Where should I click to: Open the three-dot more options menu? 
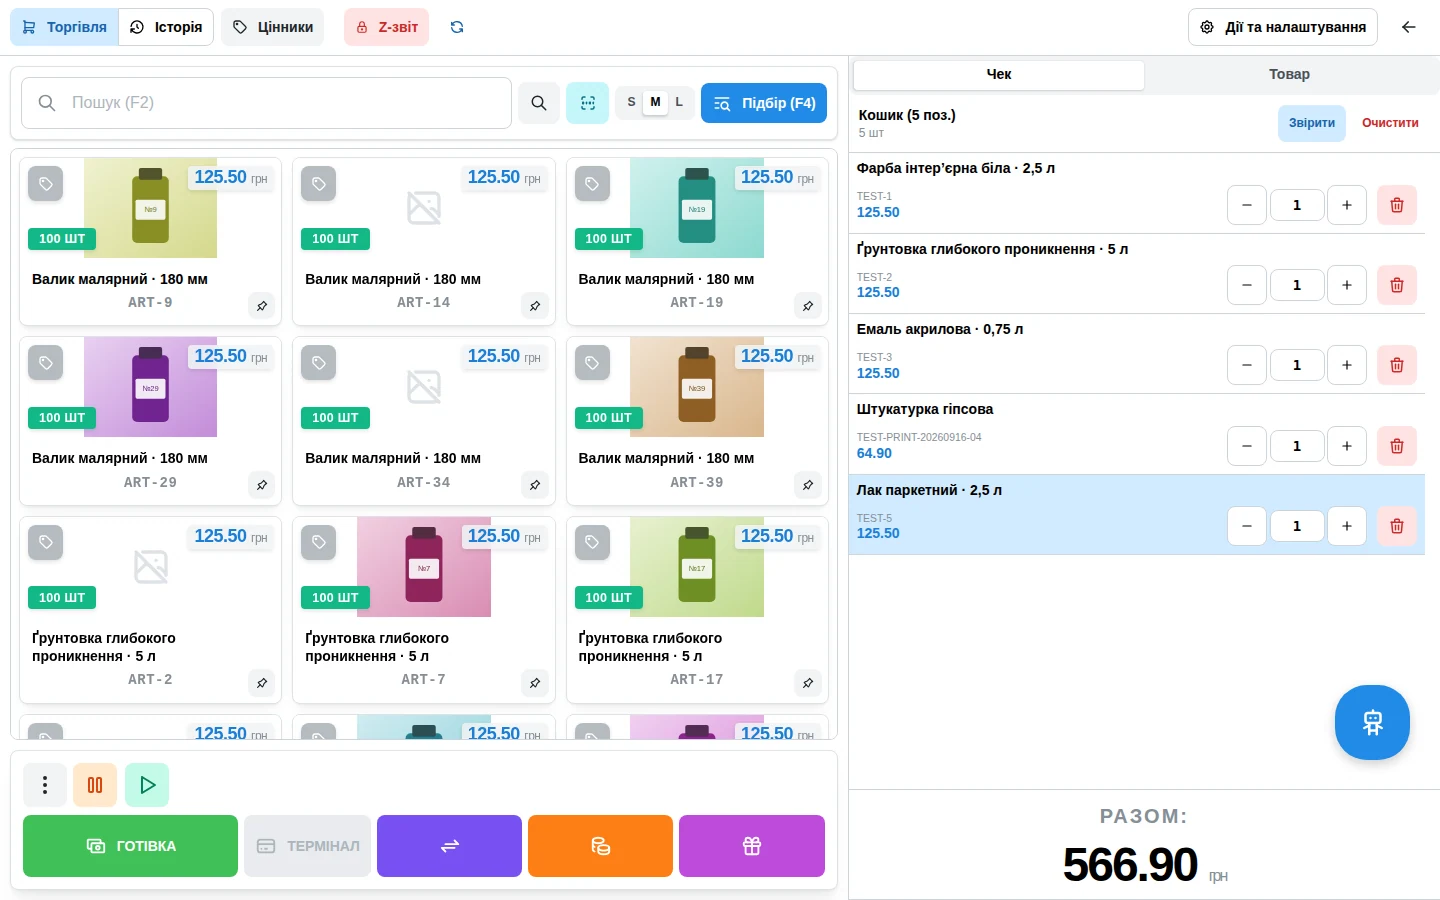(45, 785)
